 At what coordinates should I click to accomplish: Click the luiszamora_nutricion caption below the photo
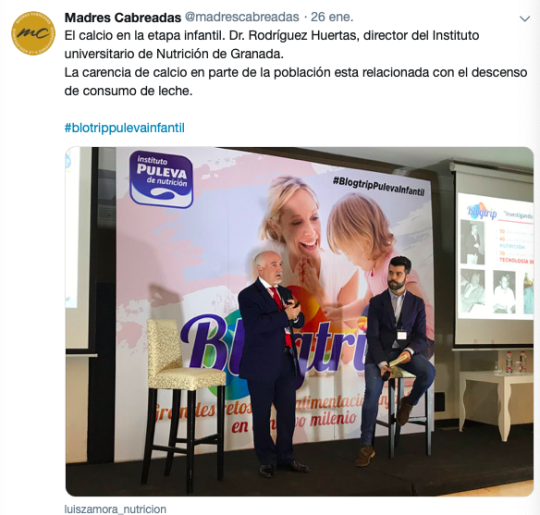click(x=115, y=509)
